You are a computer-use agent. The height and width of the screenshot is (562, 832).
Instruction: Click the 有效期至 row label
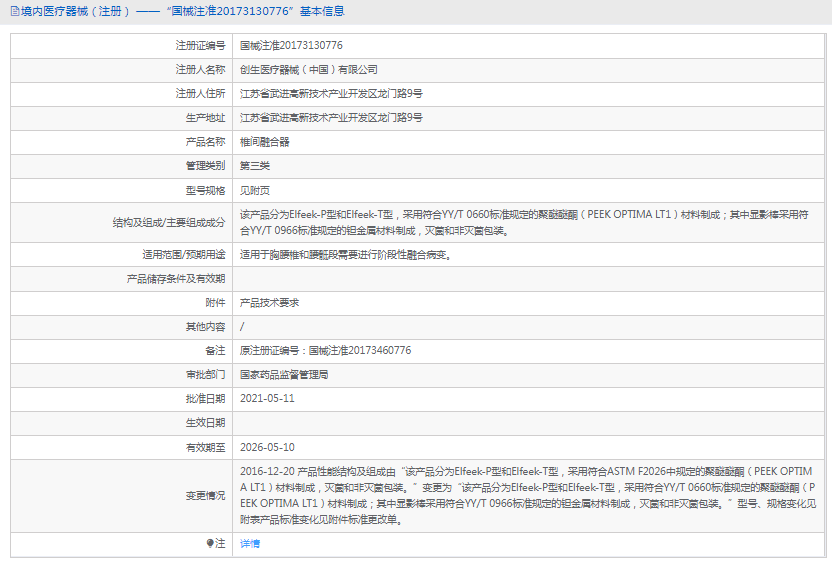(205, 447)
